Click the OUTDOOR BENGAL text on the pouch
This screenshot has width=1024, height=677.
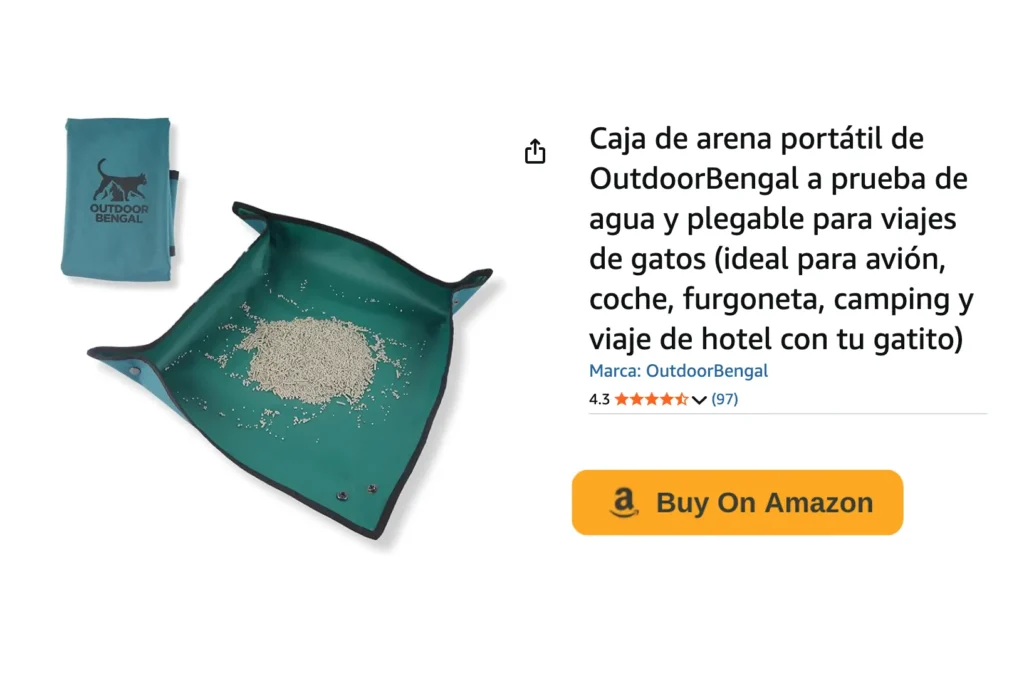click(x=119, y=213)
